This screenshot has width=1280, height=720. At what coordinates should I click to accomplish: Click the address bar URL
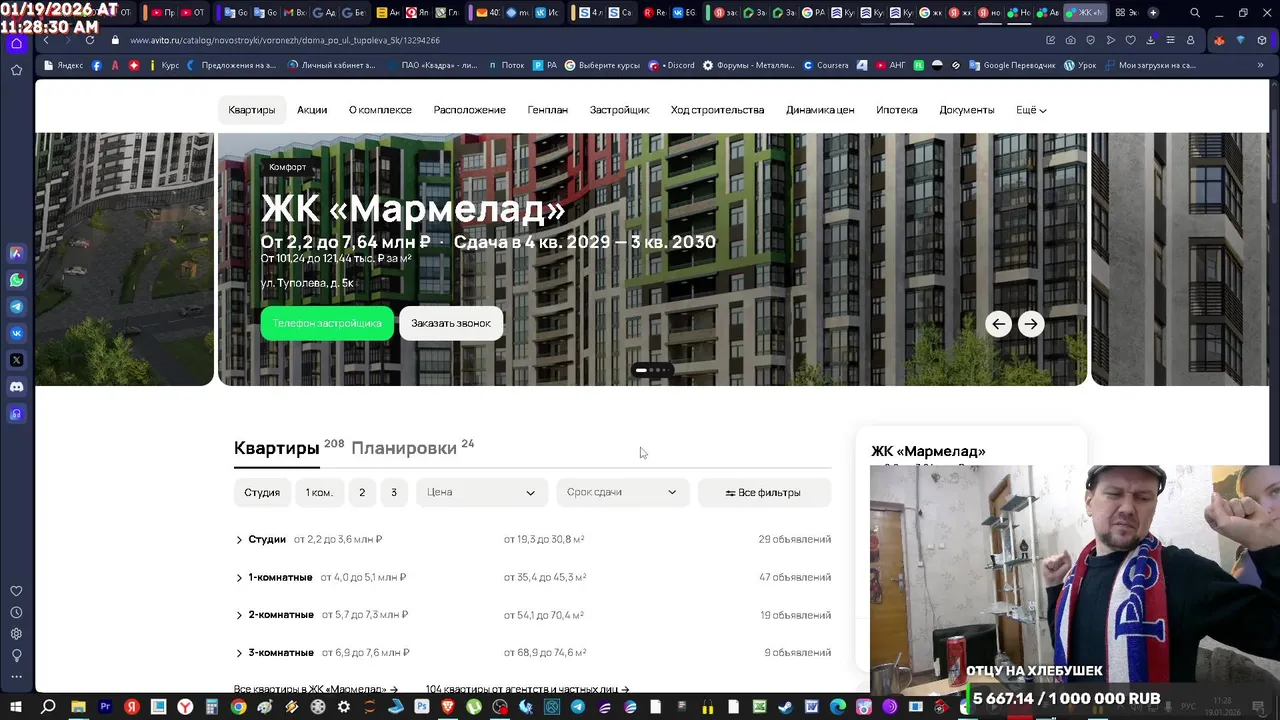[x=285, y=40]
